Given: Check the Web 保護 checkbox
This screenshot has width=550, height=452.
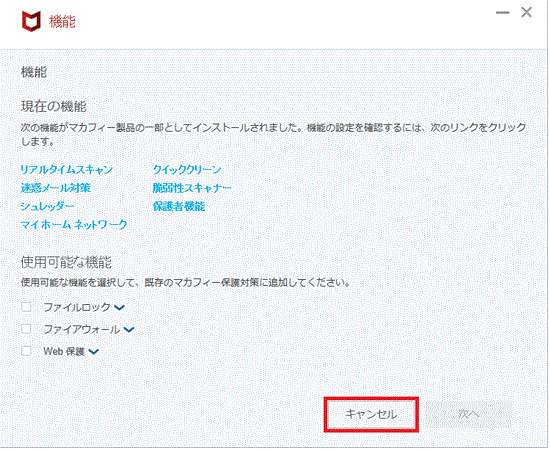Looking at the screenshot, I should tap(26, 351).
